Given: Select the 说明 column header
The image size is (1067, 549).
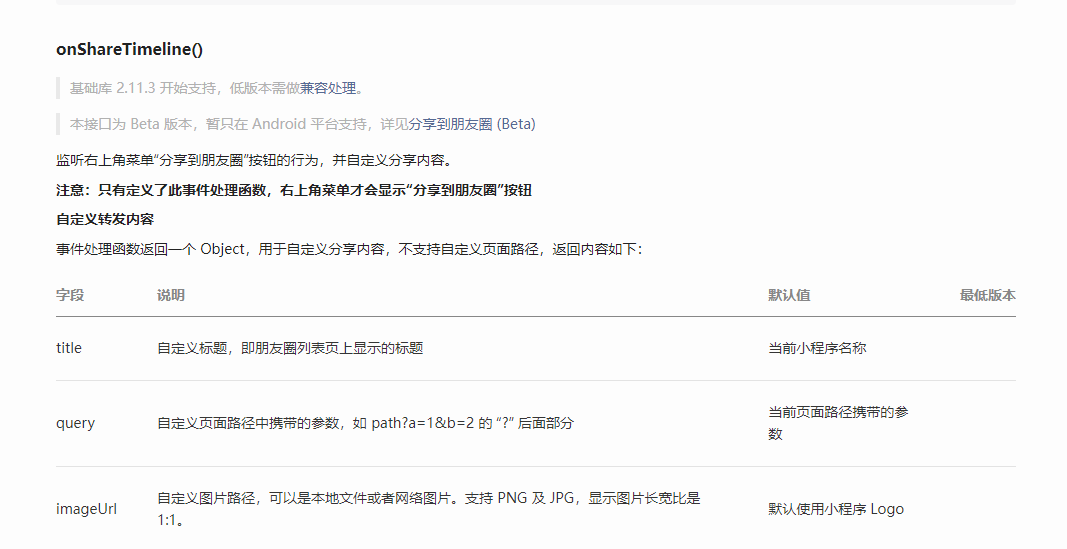Looking at the screenshot, I should pos(171,295).
